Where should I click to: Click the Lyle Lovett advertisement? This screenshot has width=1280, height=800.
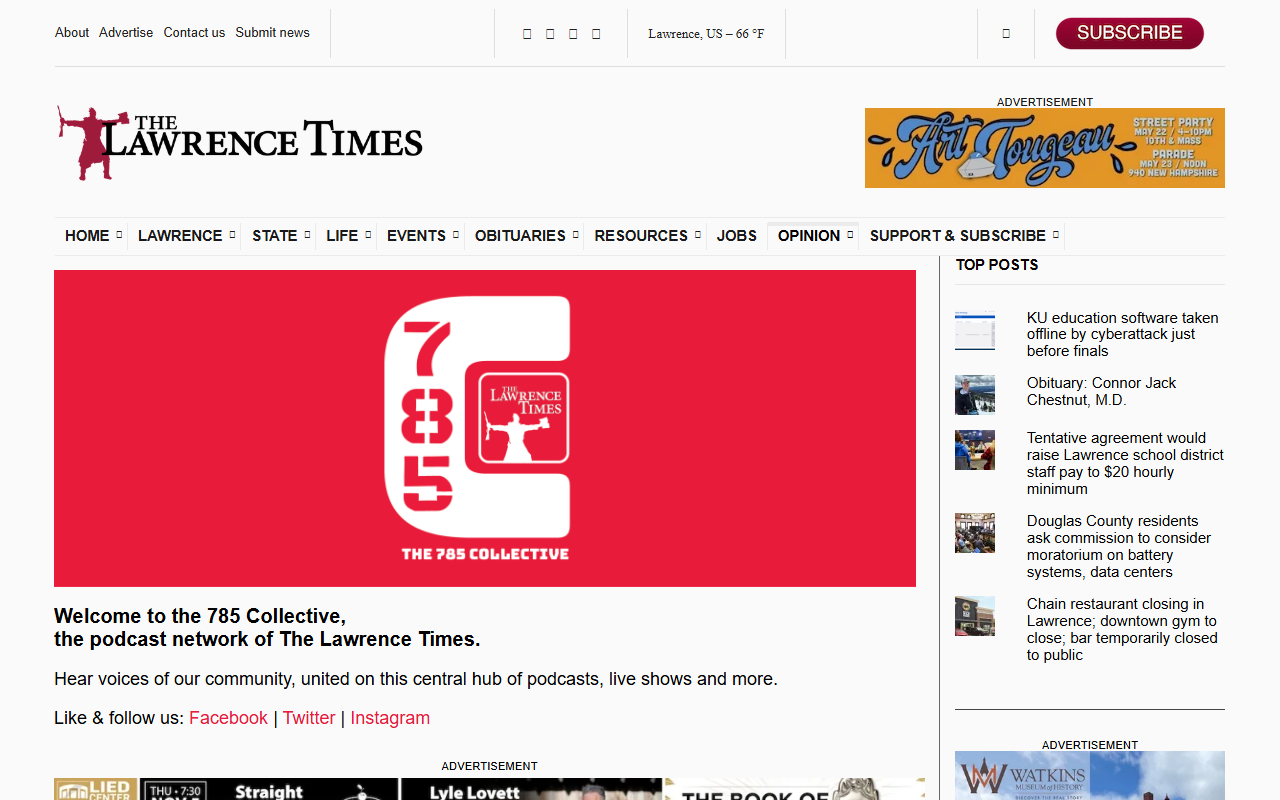[x=532, y=789]
